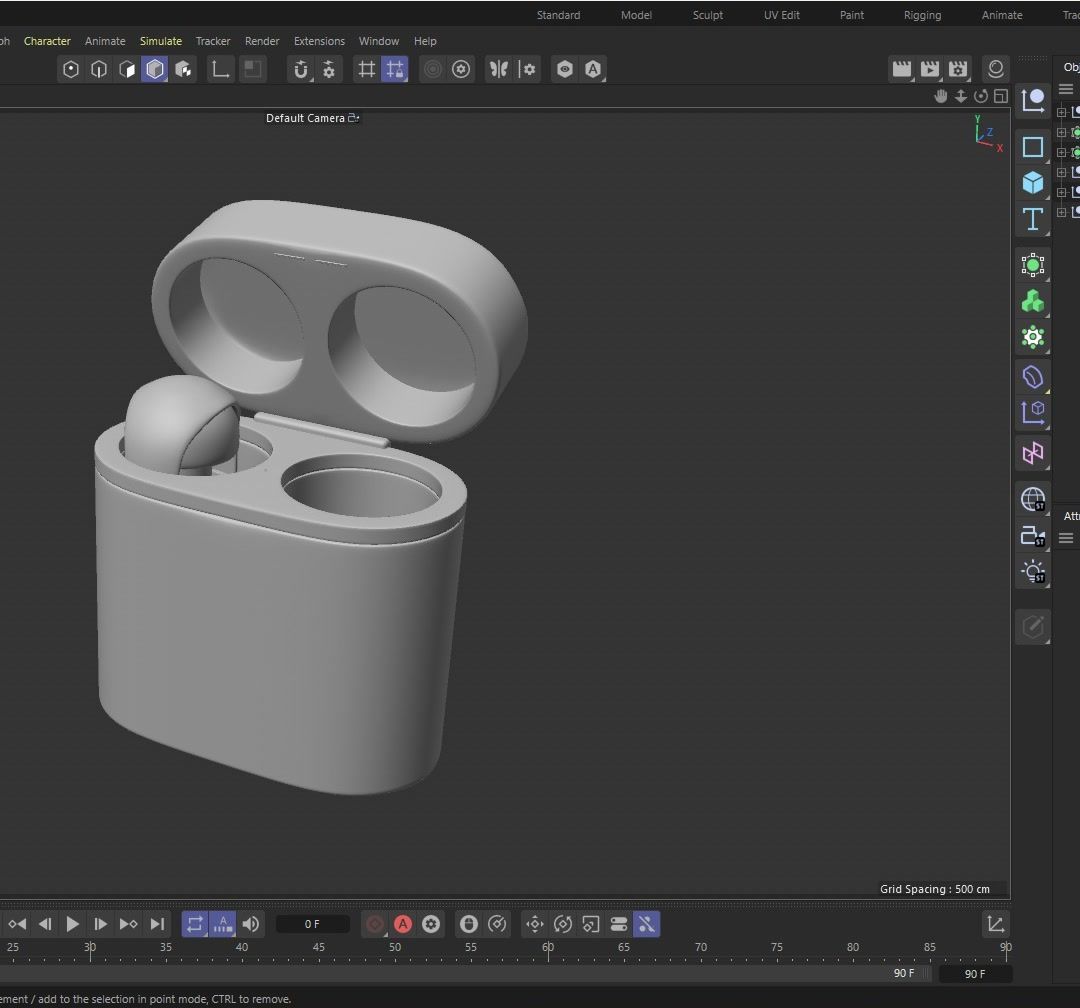This screenshot has width=1080, height=1008.
Task: Render View clapperboard icon
Action: (x=902, y=68)
